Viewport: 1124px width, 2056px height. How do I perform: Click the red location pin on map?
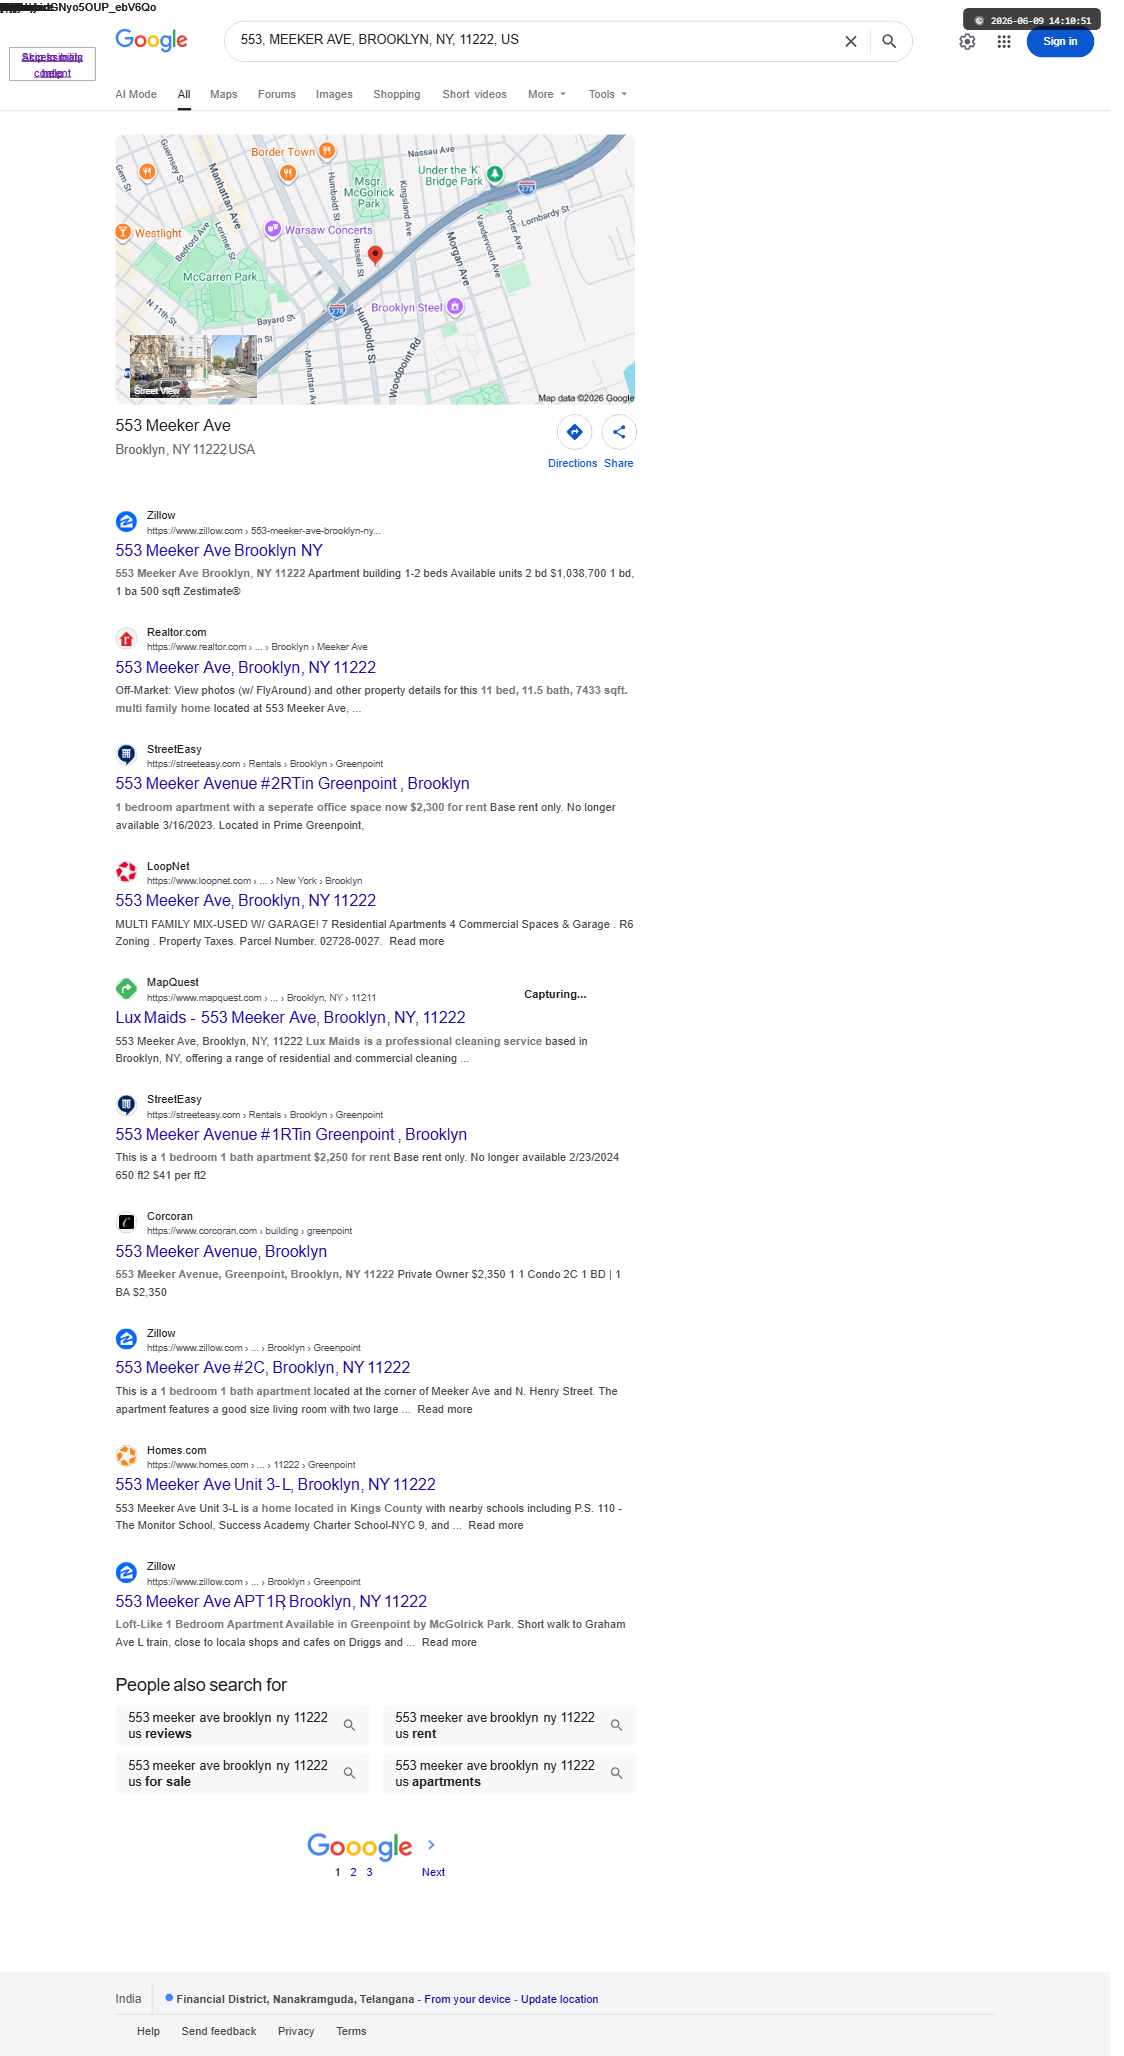pos(375,255)
